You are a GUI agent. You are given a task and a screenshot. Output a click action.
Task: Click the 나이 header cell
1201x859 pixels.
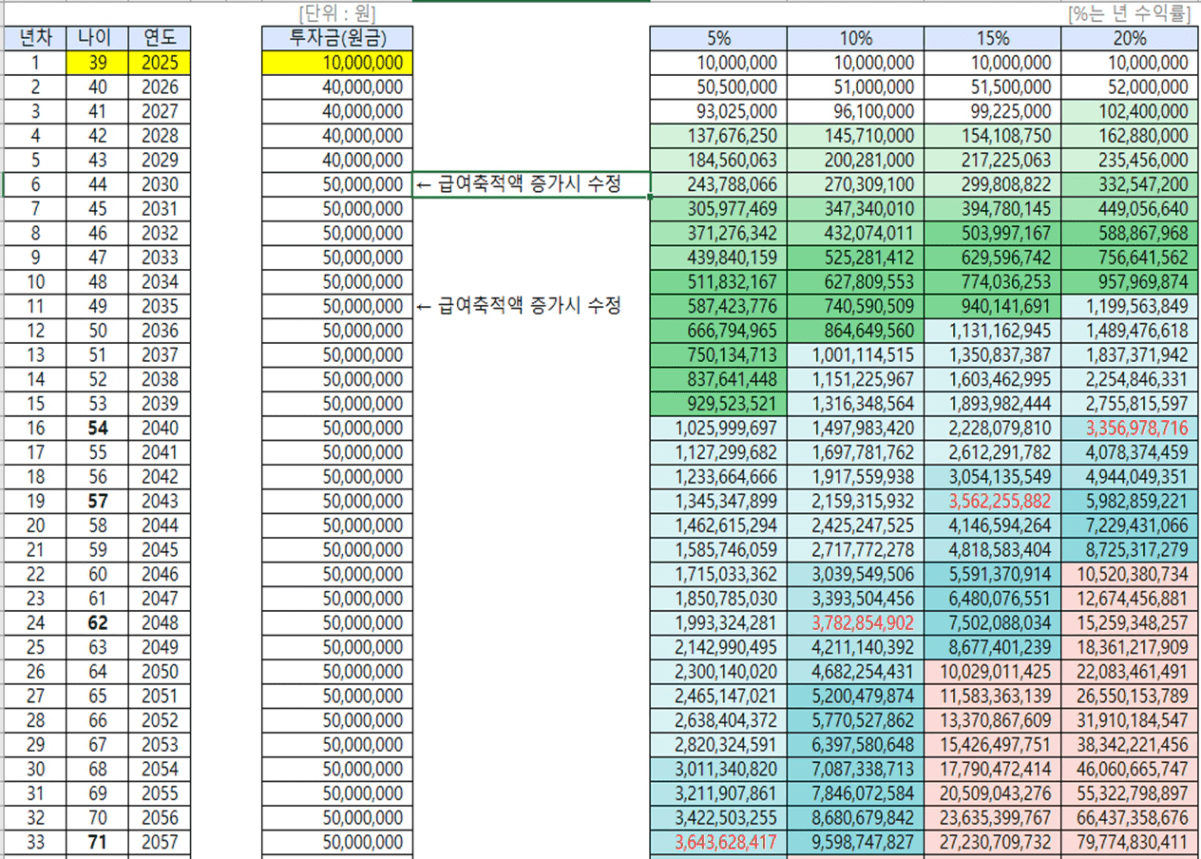click(x=97, y=39)
